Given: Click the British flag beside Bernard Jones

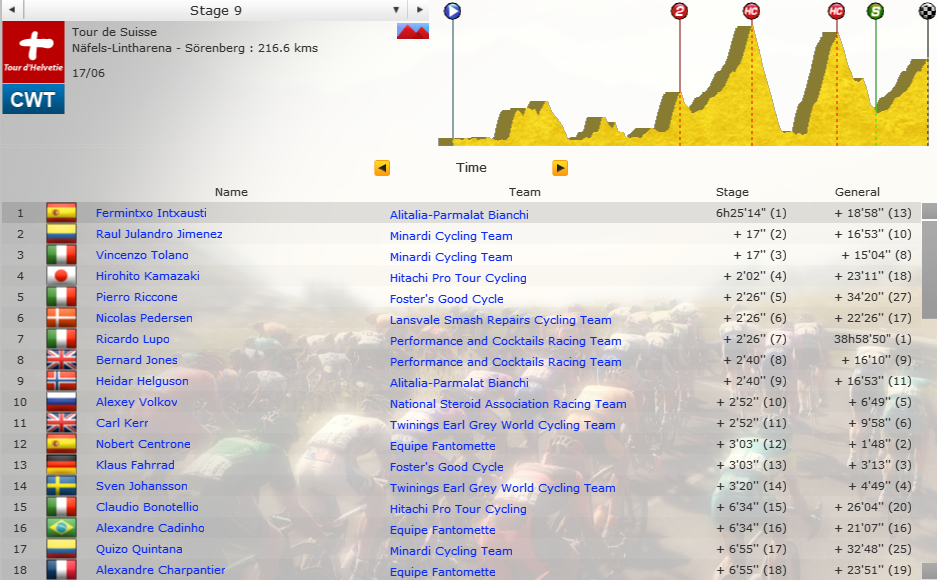Looking at the screenshot, I should tap(62, 360).
